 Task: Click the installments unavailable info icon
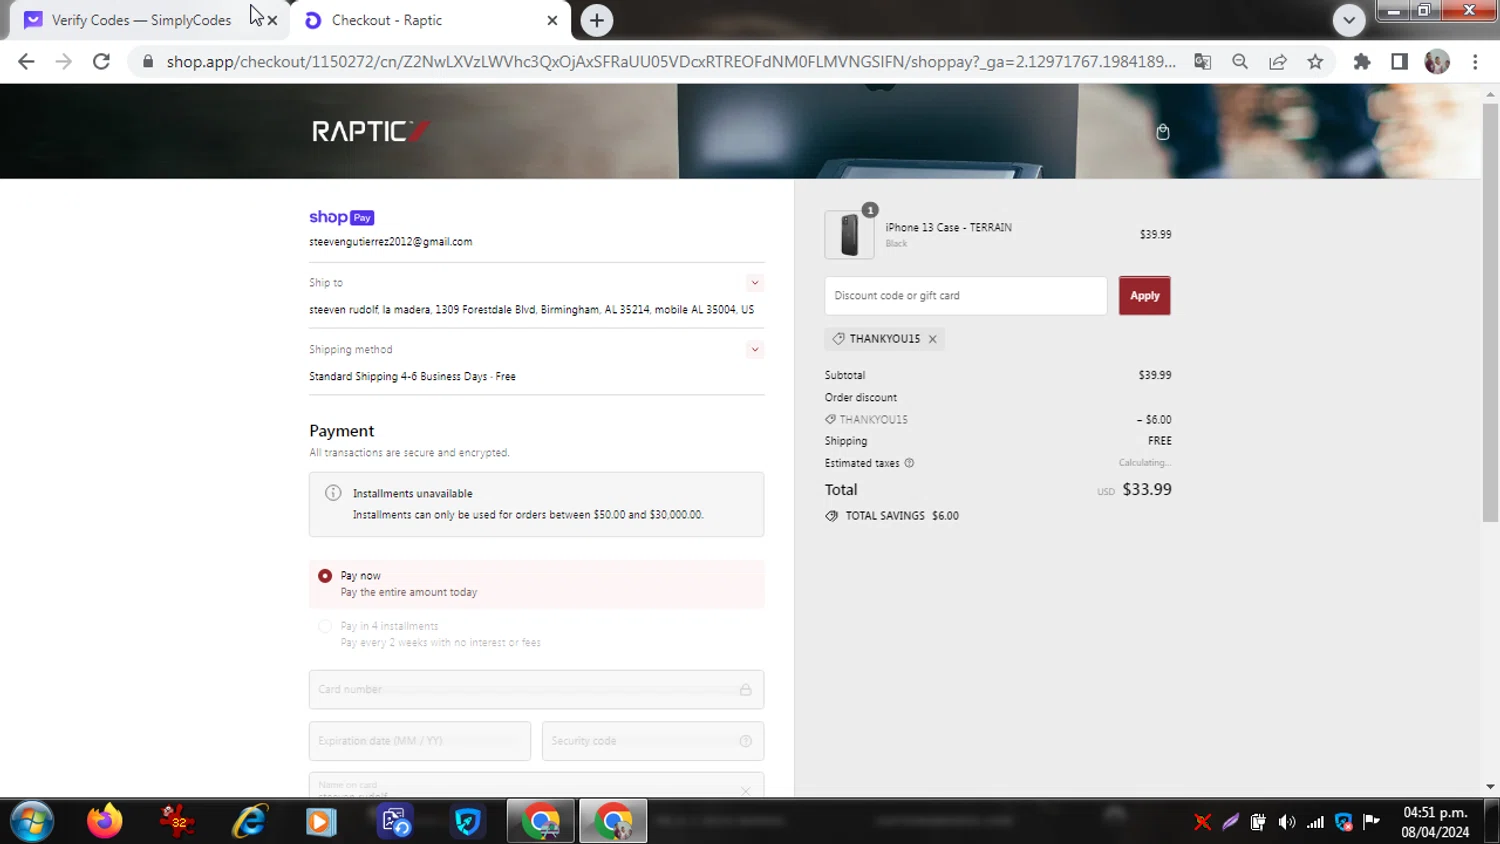click(333, 493)
